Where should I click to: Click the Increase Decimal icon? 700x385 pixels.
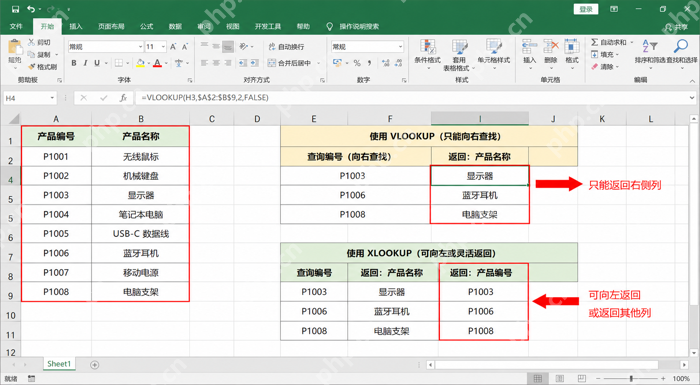pos(386,63)
